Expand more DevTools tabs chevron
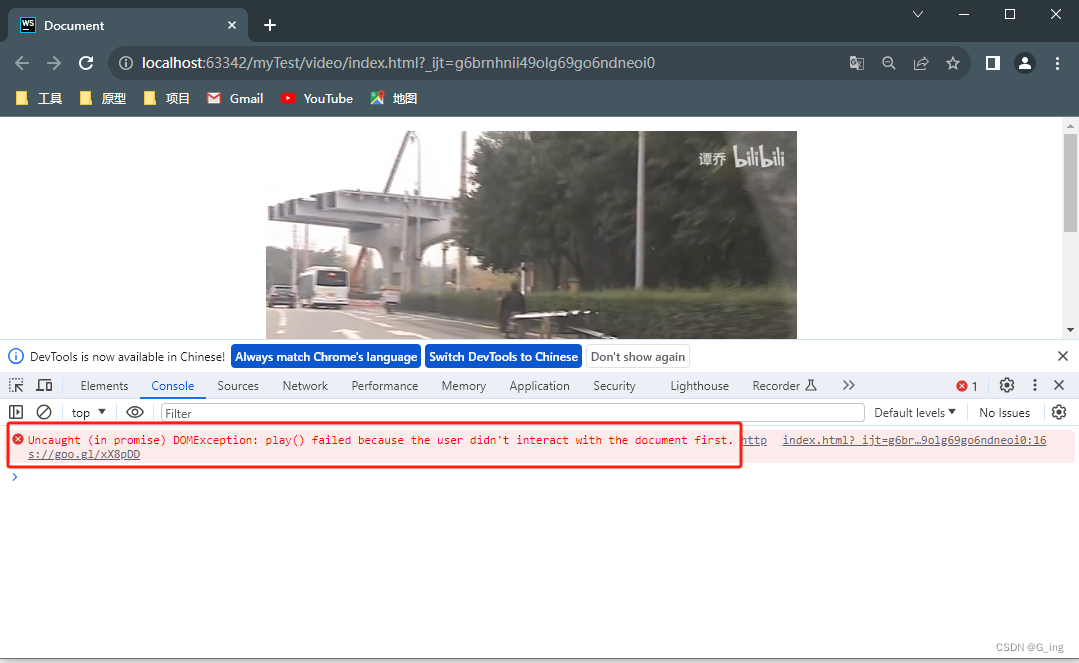Viewport: 1079px width, 663px height. point(849,386)
